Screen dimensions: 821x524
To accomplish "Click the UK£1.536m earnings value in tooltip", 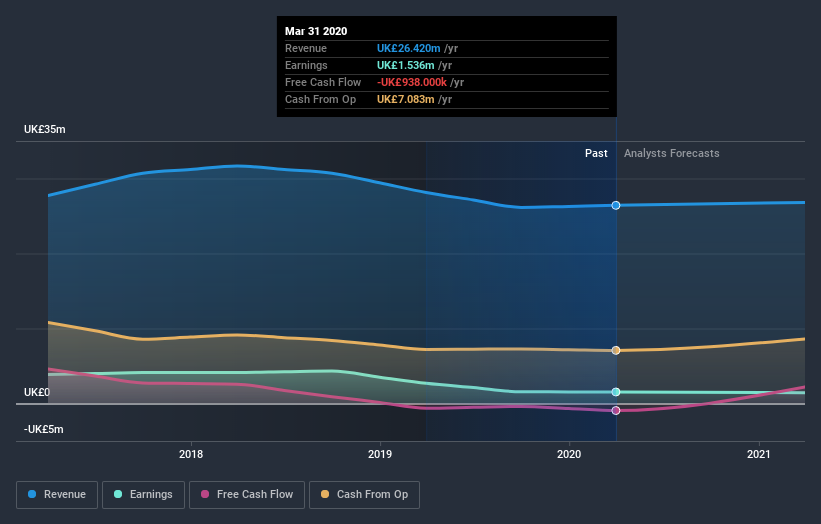I will 405,65.
